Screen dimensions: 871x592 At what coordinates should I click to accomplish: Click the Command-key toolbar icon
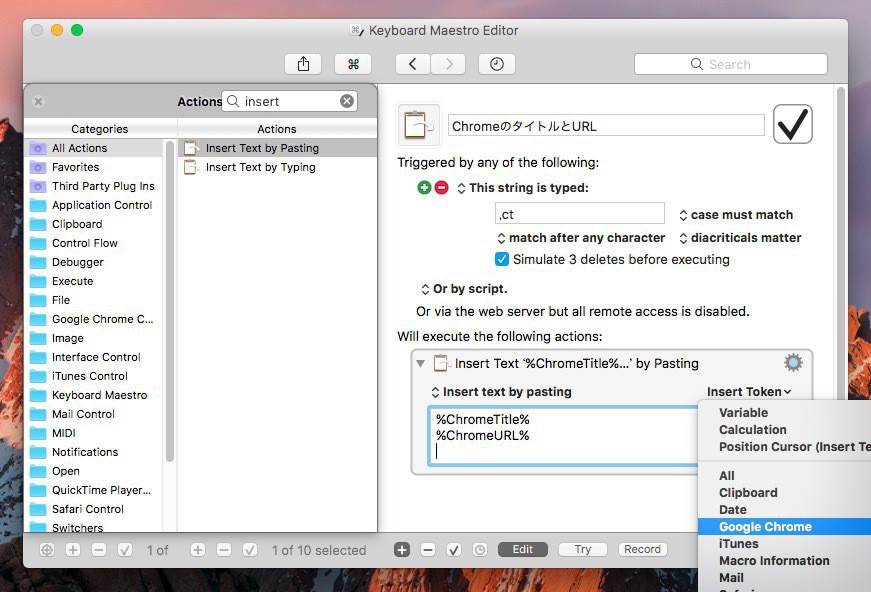point(352,64)
